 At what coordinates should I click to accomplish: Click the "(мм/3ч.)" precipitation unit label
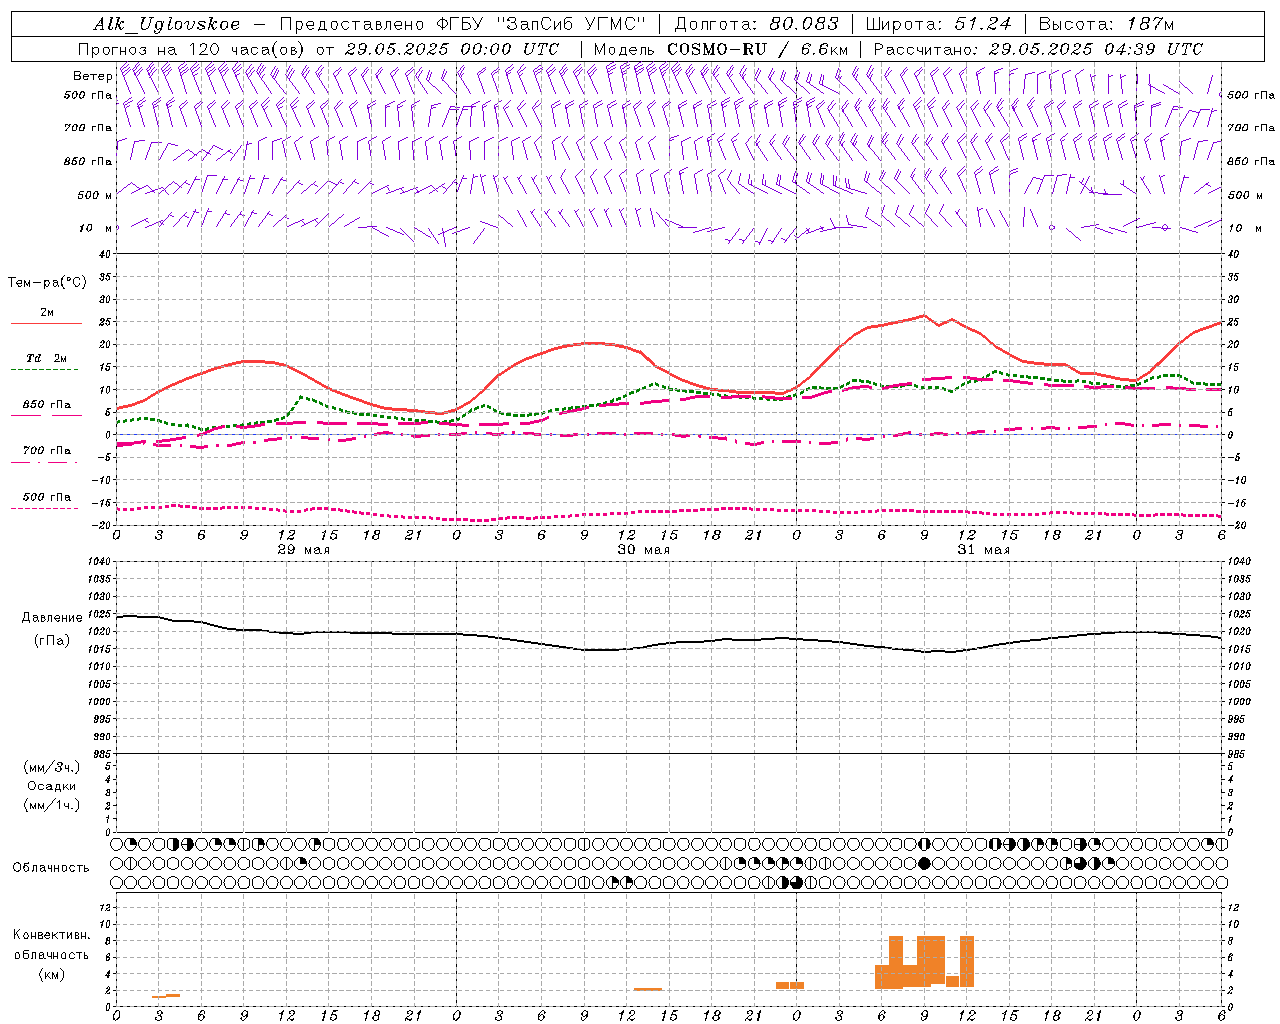tap(52, 767)
